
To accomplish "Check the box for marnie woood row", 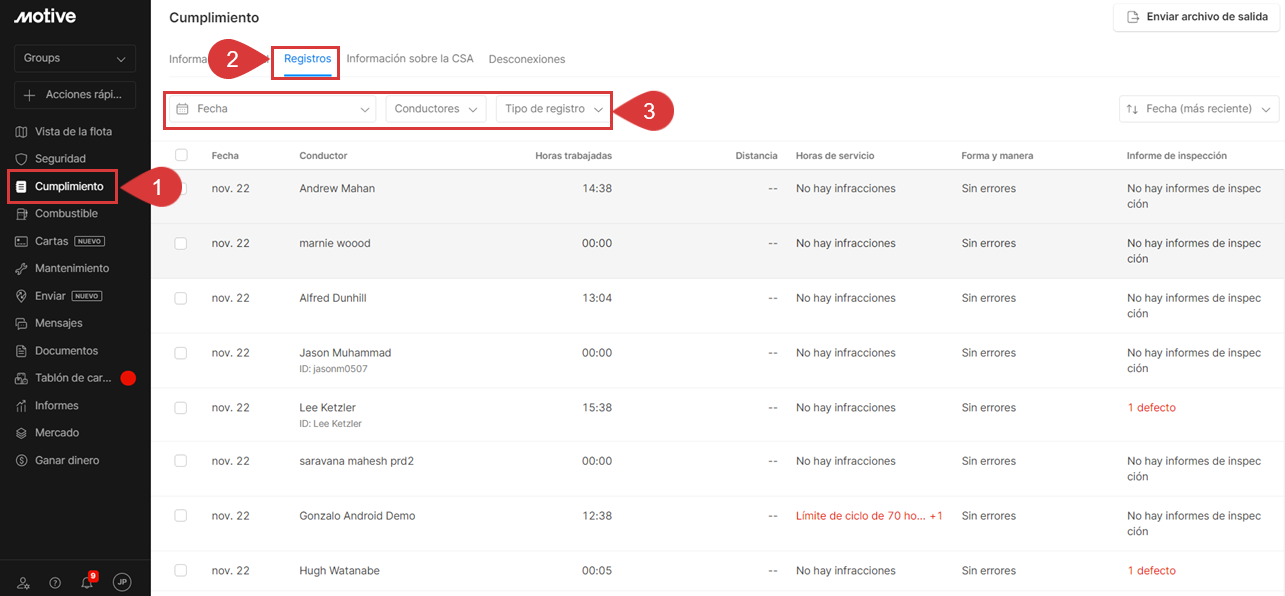I will tap(181, 243).
